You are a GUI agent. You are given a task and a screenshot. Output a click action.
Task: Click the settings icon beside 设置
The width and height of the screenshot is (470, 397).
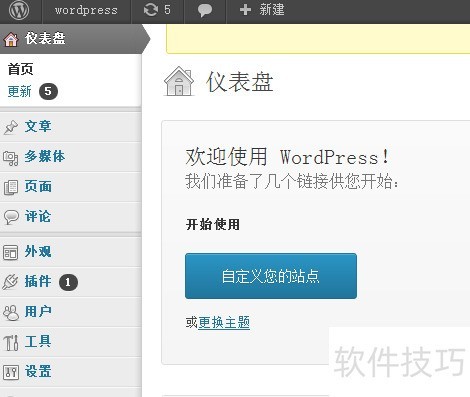coord(11,372)
